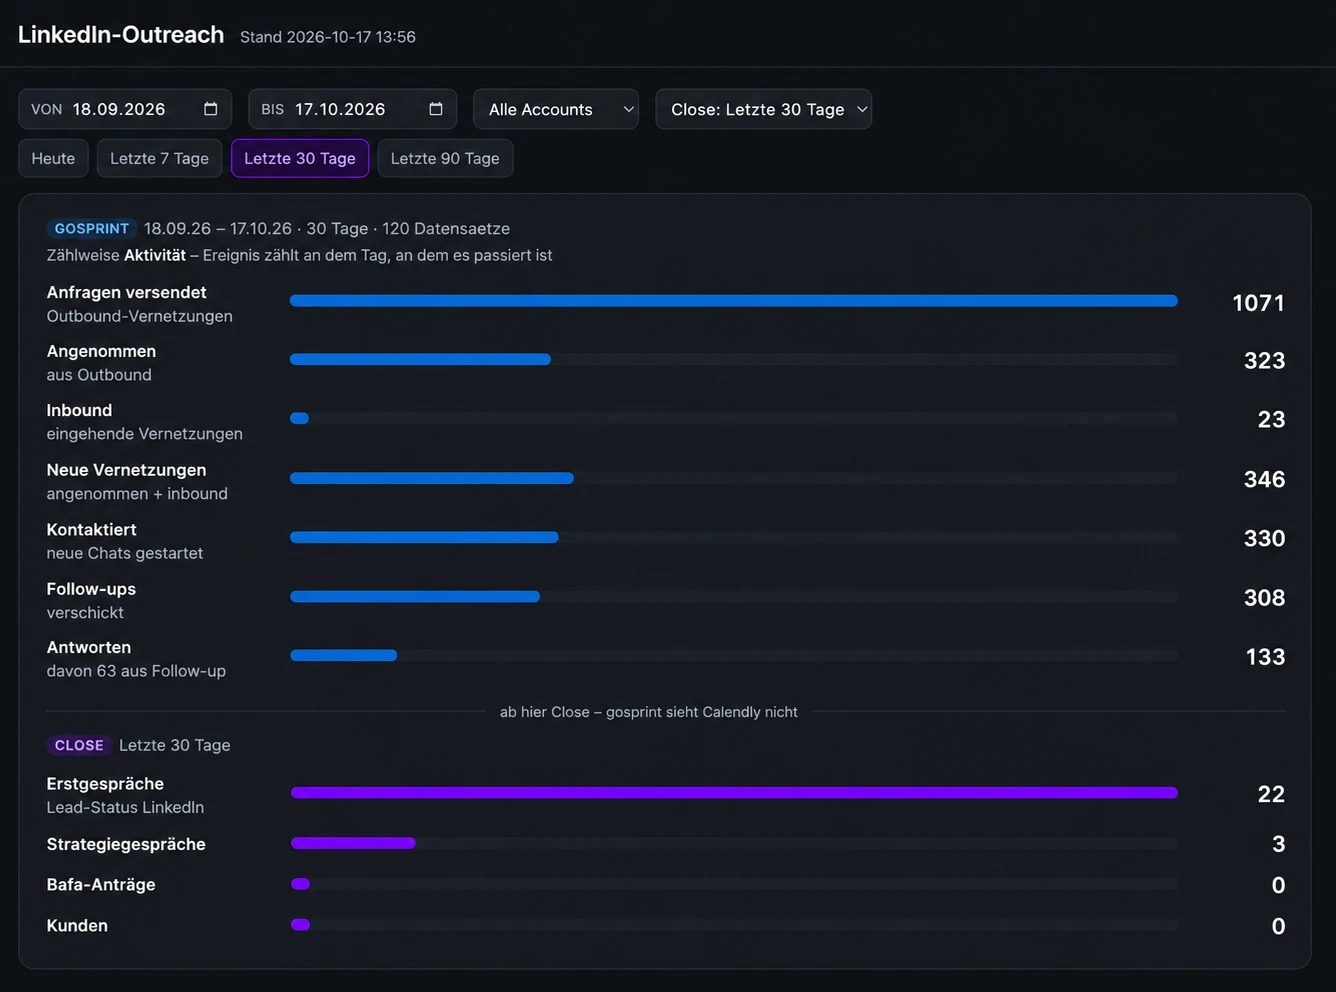1336x992 pixels.
Task: Click the Erstgespräche label
Action: [105, 784]
